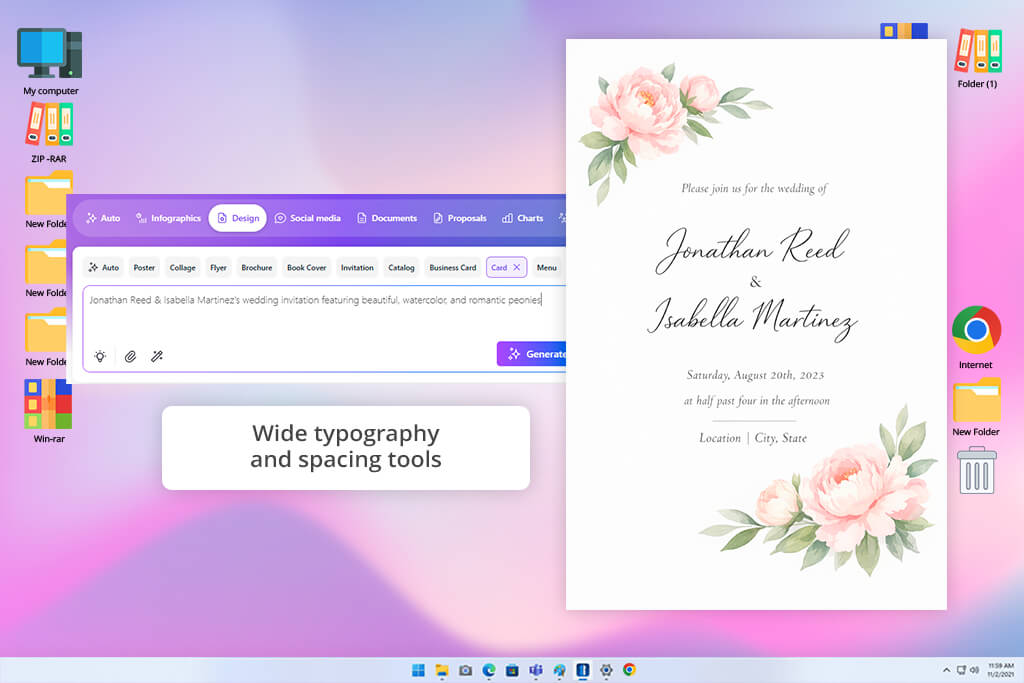Viewport: 1024px width, 683px height.
Task: Click 'at half past four in the afternoon'
Action: pos(757,401)
